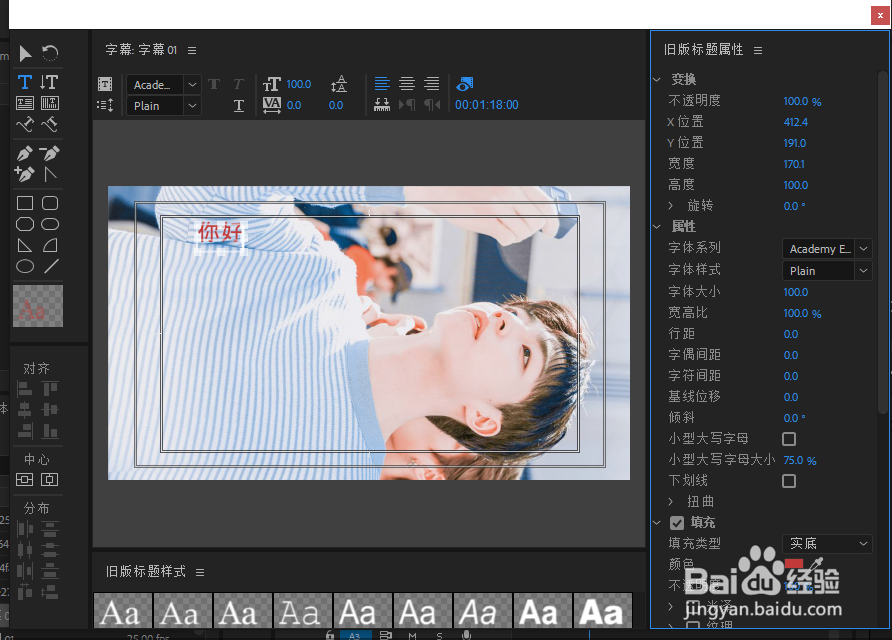This screenshot has width=892, height=640.
Task: Toggle Show Background Video icon
Action: 465,84
